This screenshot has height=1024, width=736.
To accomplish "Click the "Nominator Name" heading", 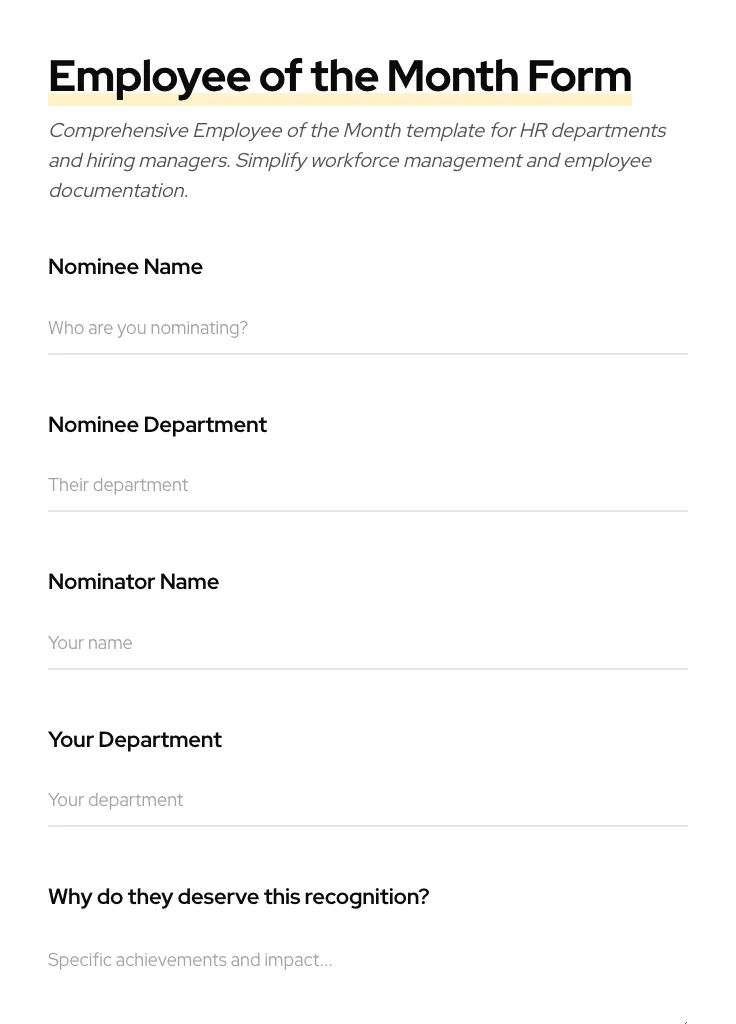I will [x=133, y=582].
